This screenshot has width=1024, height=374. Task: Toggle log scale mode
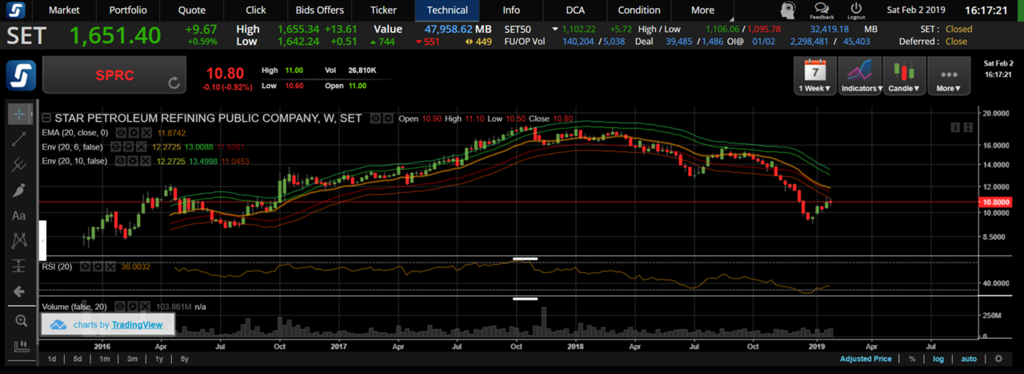938,359
